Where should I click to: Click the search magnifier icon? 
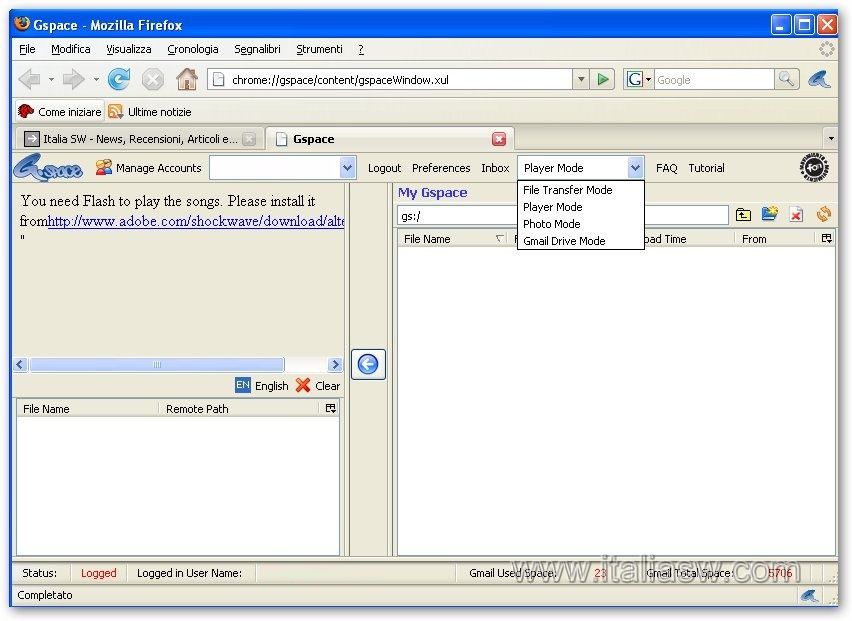786,79
